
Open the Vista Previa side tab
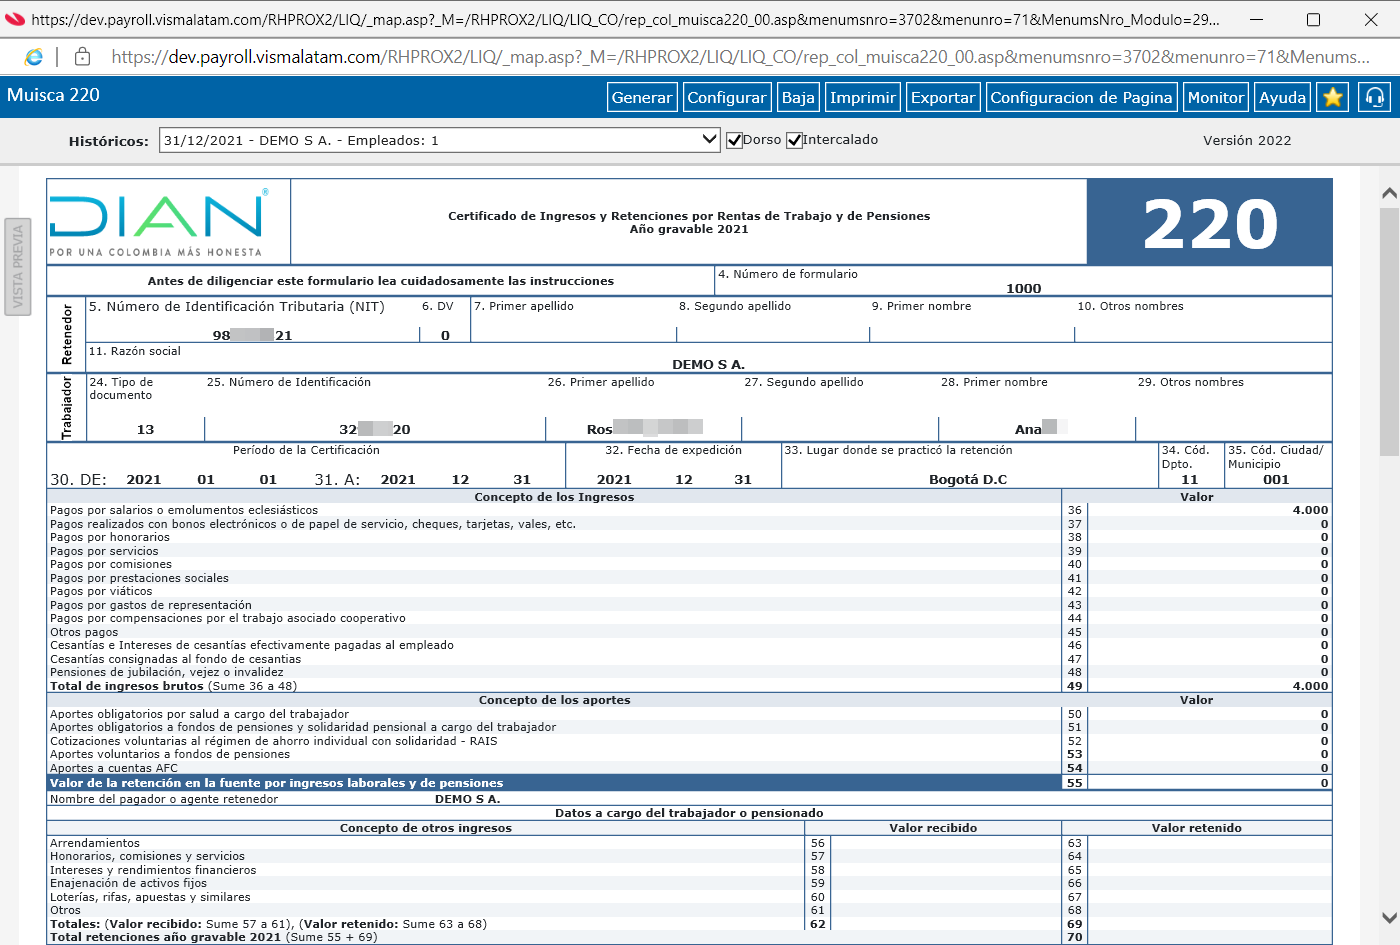coord(18,266)
